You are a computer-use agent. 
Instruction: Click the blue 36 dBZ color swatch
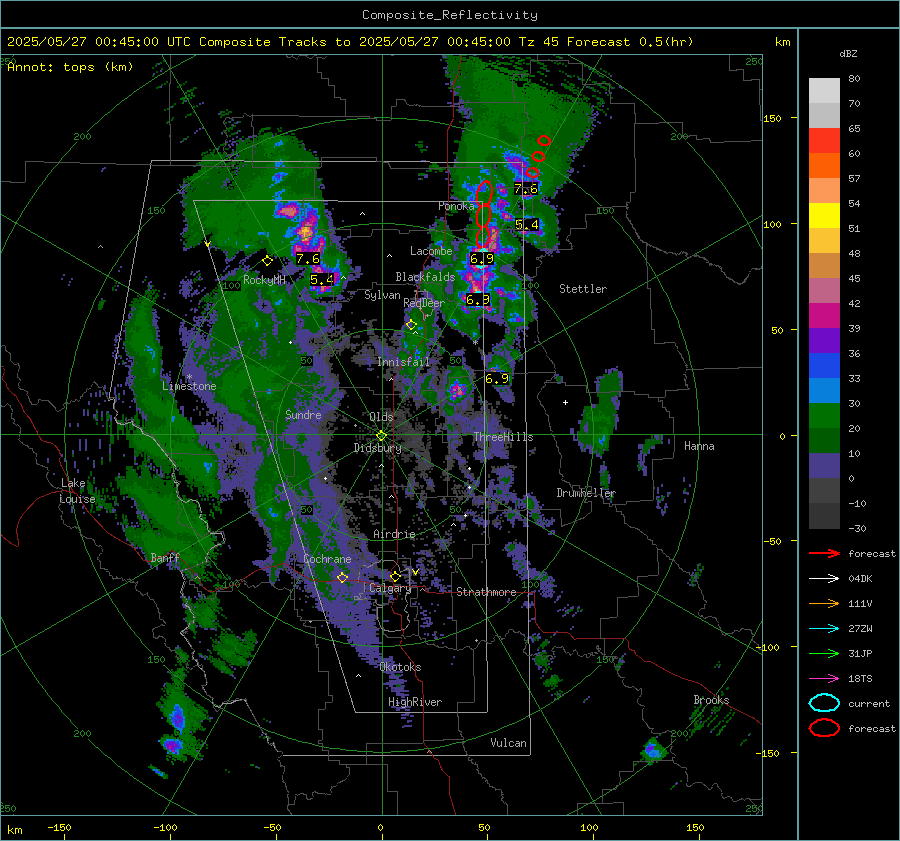coord(824,366)
